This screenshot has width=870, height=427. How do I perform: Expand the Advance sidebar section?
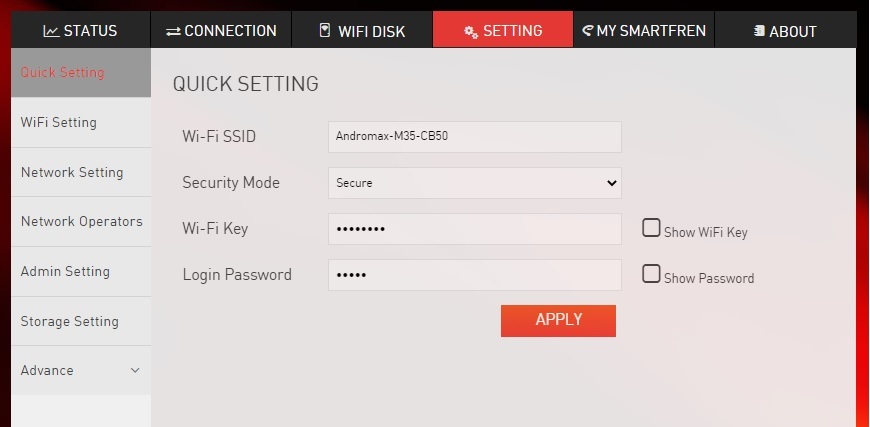point(80,371)
